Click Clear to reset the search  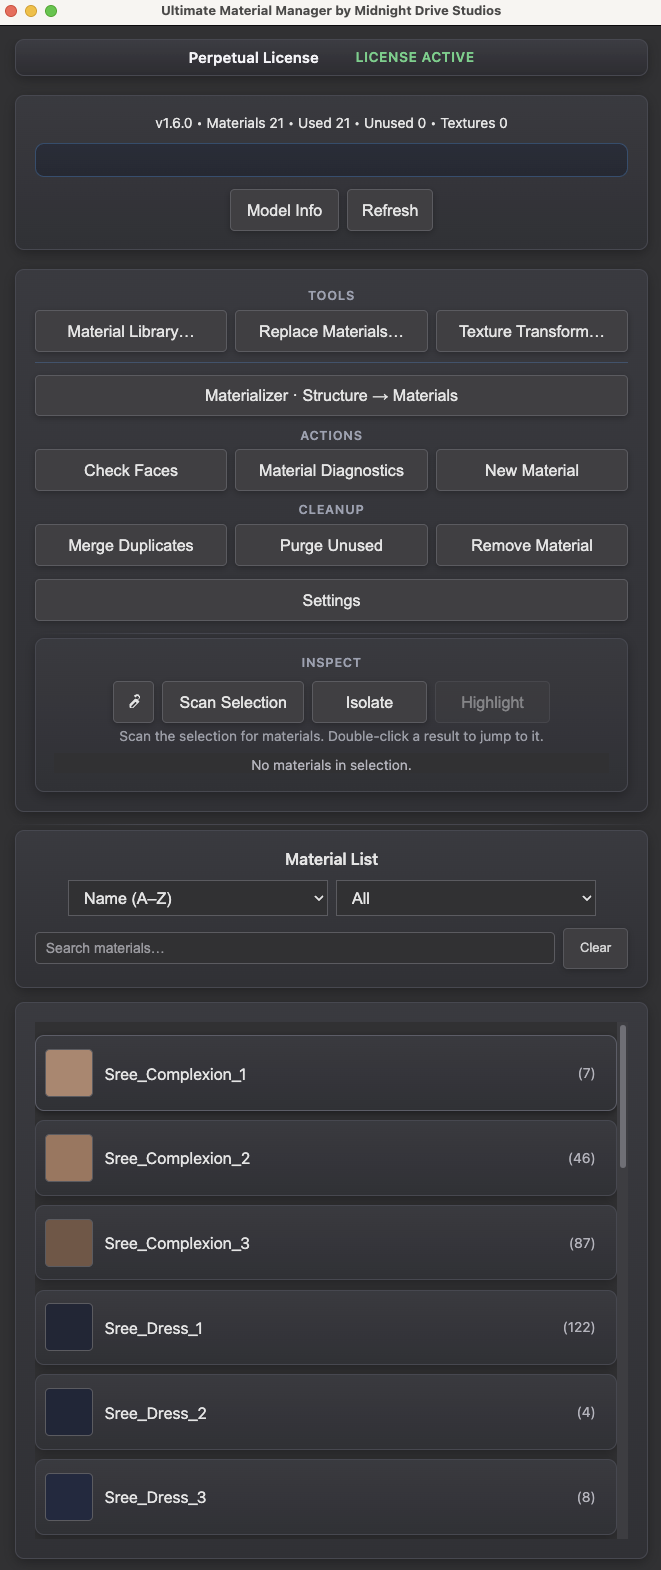click(595, 947)
